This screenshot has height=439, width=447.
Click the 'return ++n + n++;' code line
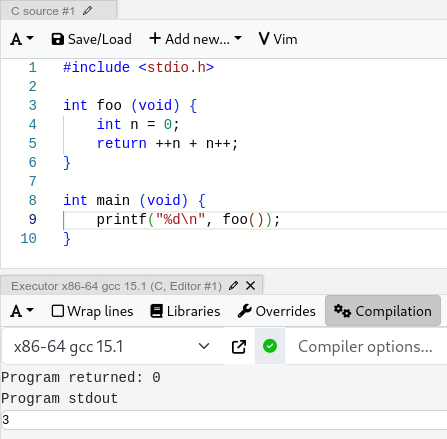[167, 144]
